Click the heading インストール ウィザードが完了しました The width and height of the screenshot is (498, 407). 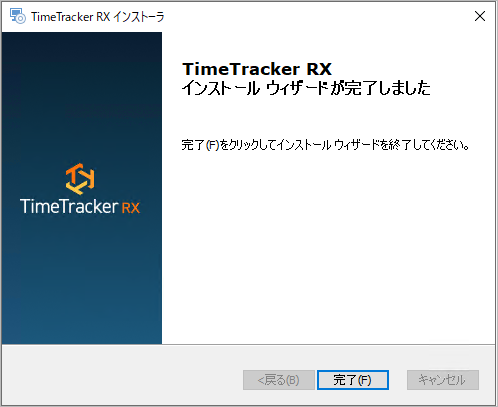(306, 88)
